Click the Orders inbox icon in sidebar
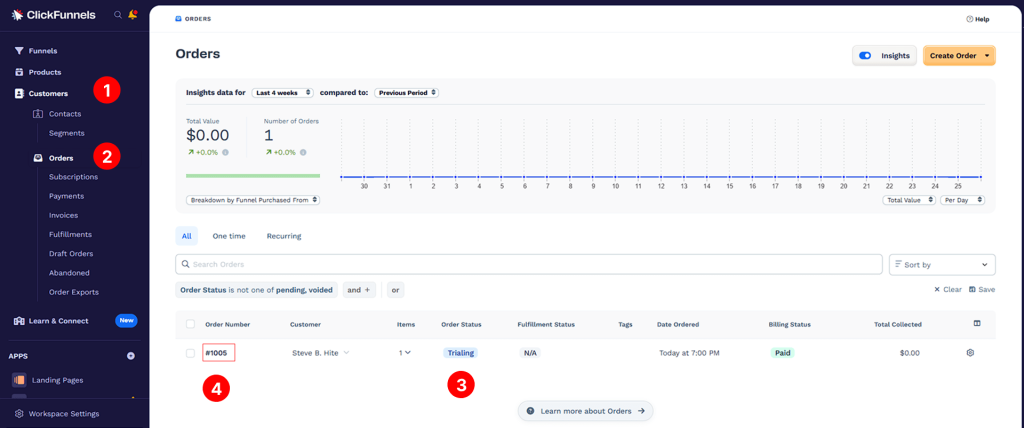This screenshot has height=428, width=1024. pyautogui.click(x=37, y=157)
